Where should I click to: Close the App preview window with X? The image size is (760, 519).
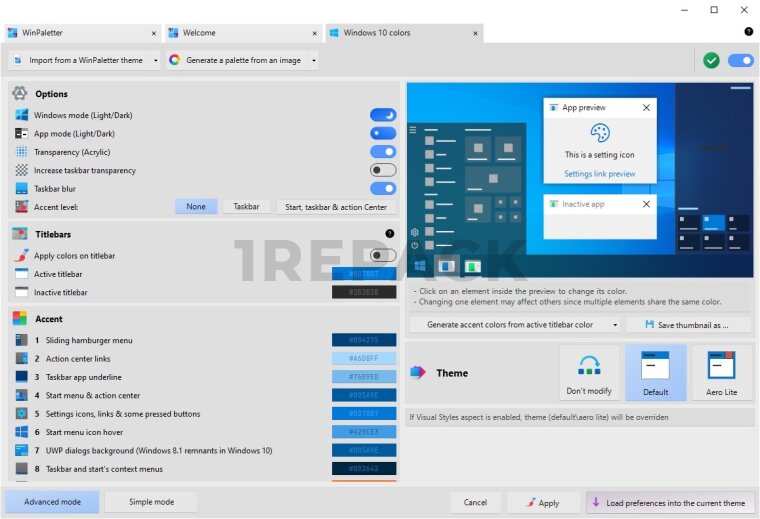pos(646,108)
